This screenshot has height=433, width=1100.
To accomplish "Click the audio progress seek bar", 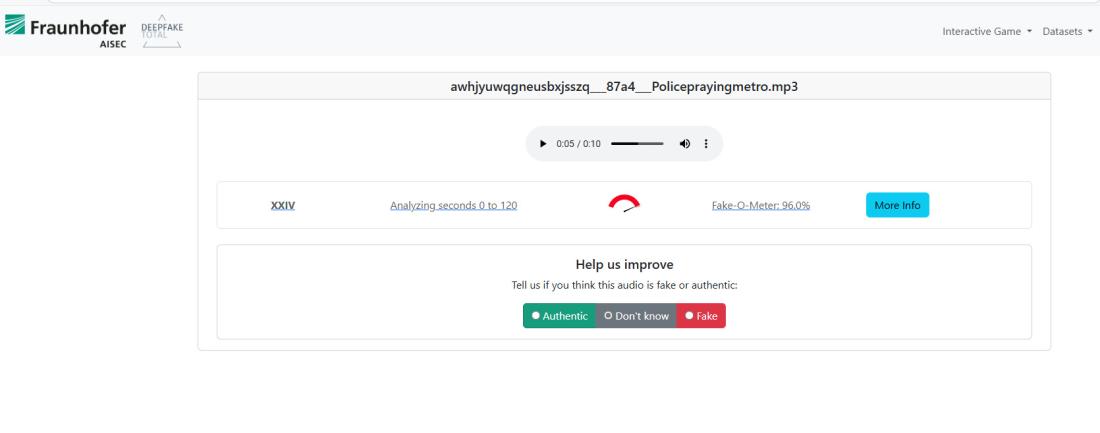I will [636, 144].
